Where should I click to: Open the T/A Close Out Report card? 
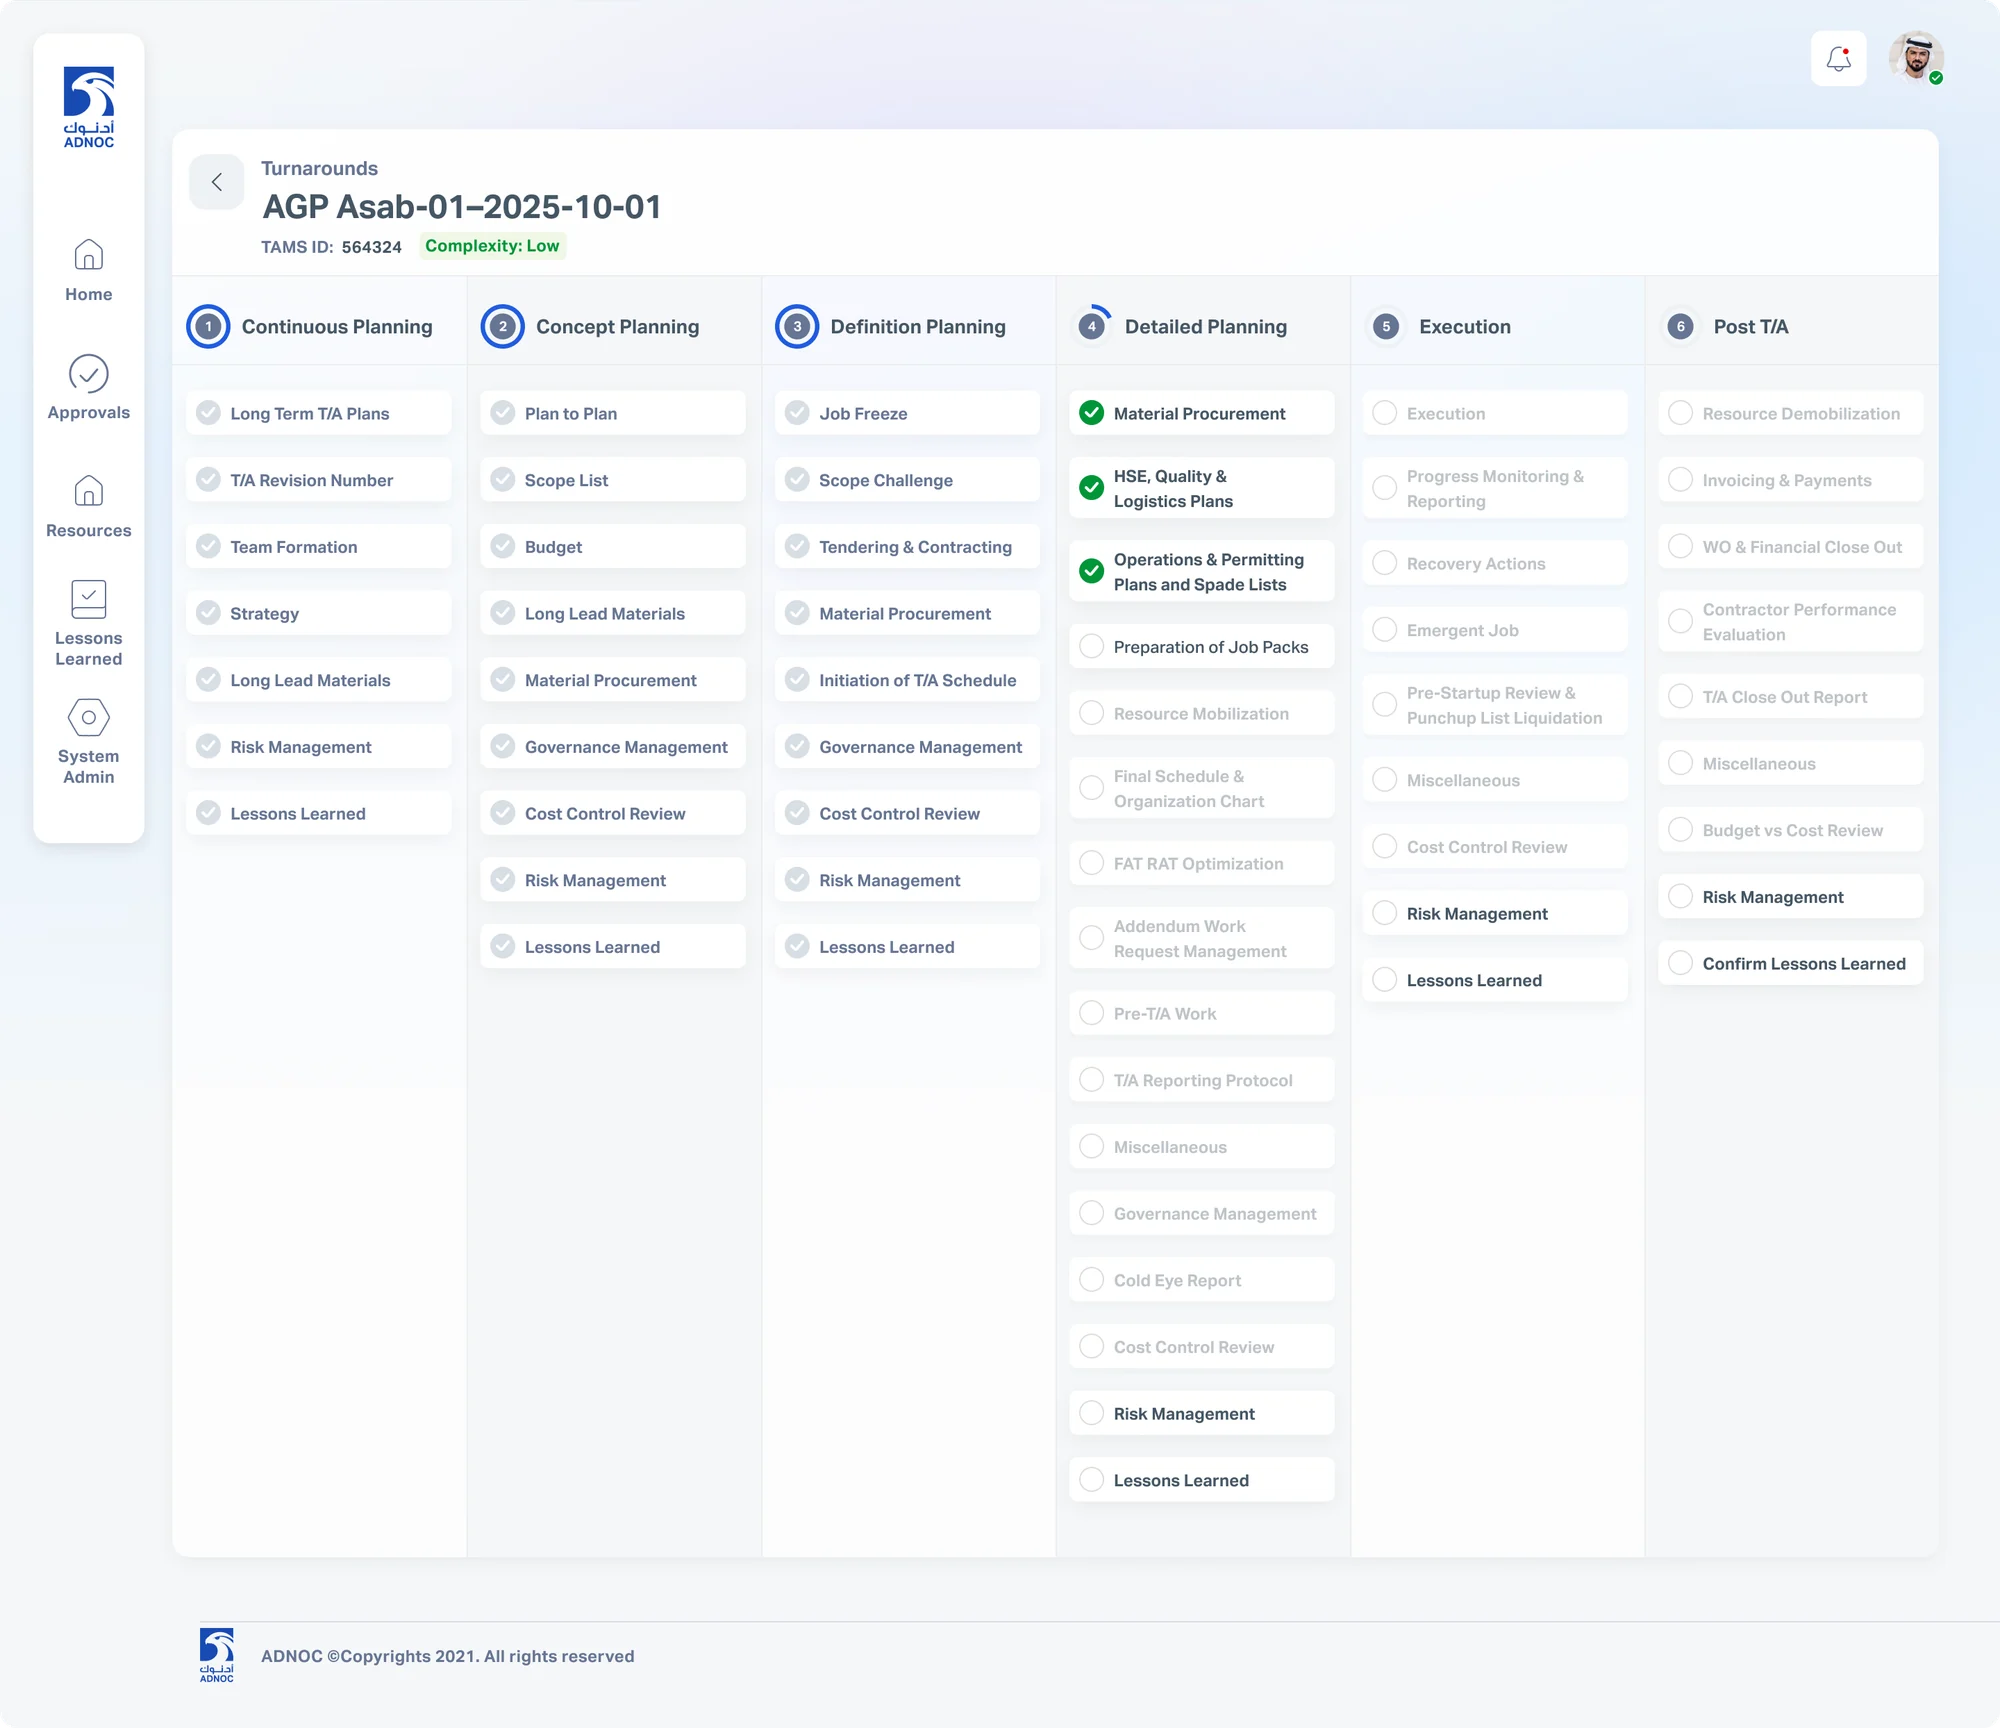[1791, 696]
